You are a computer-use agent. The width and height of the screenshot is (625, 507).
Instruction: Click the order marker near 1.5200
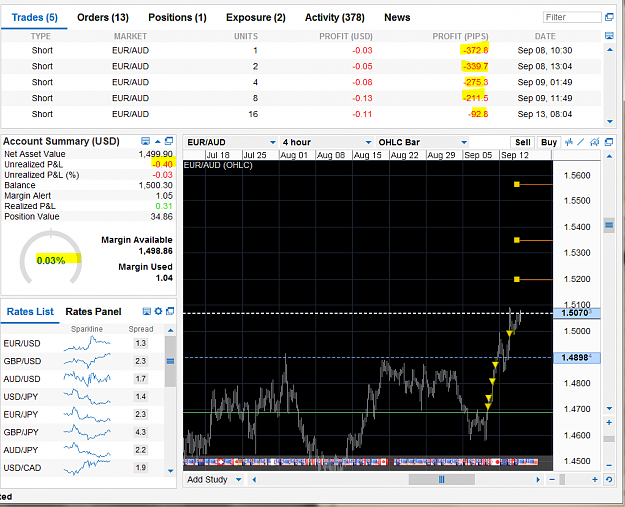tap(517, 279)
